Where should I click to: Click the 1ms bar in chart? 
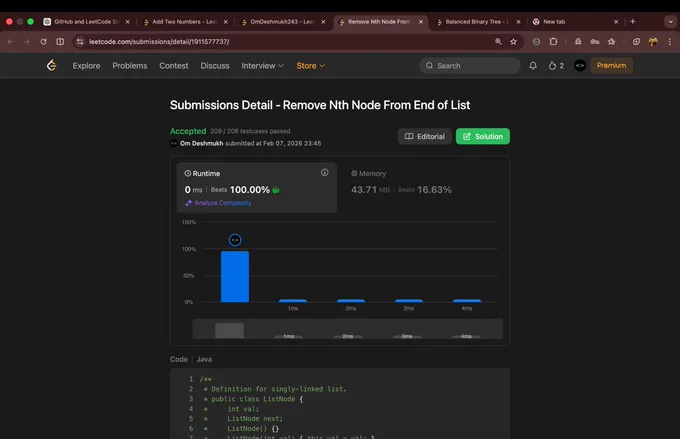tap(293, 301)
